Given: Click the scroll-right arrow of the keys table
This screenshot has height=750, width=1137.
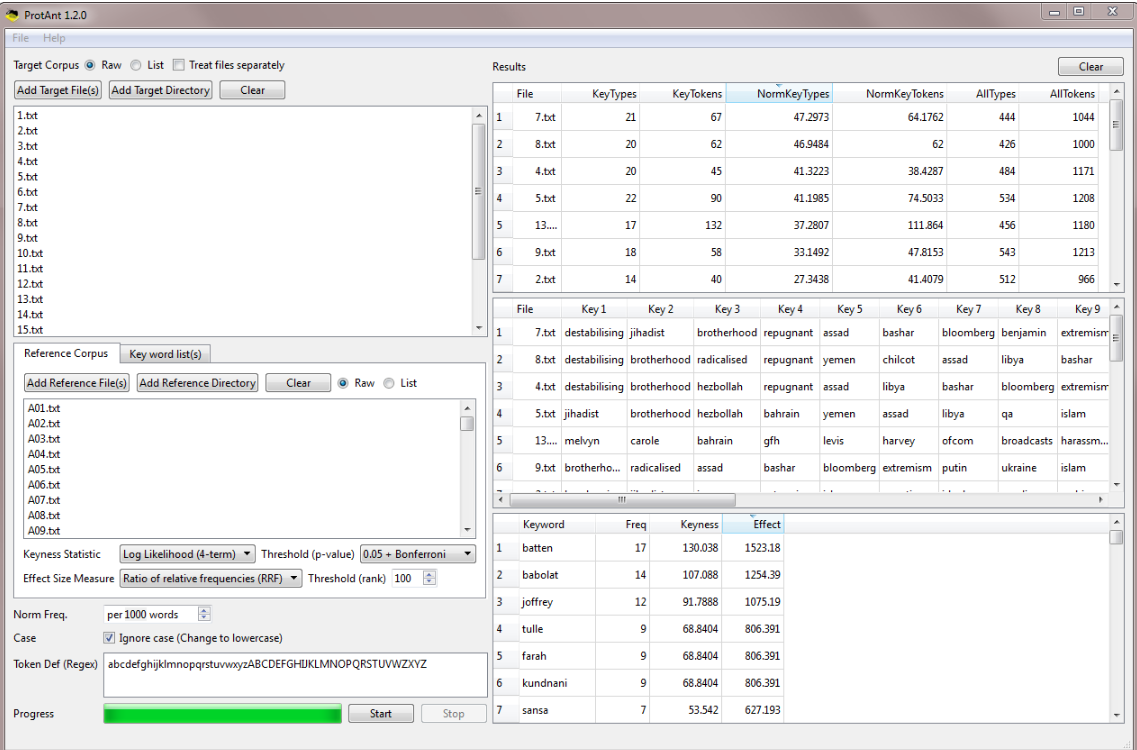Looking at the screenshot, I should pos(1103,499).
